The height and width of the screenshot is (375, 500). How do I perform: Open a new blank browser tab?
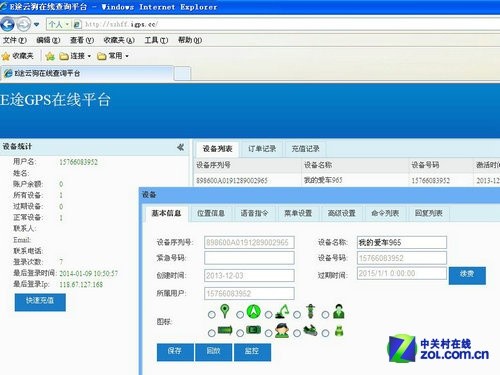point(182,73)
